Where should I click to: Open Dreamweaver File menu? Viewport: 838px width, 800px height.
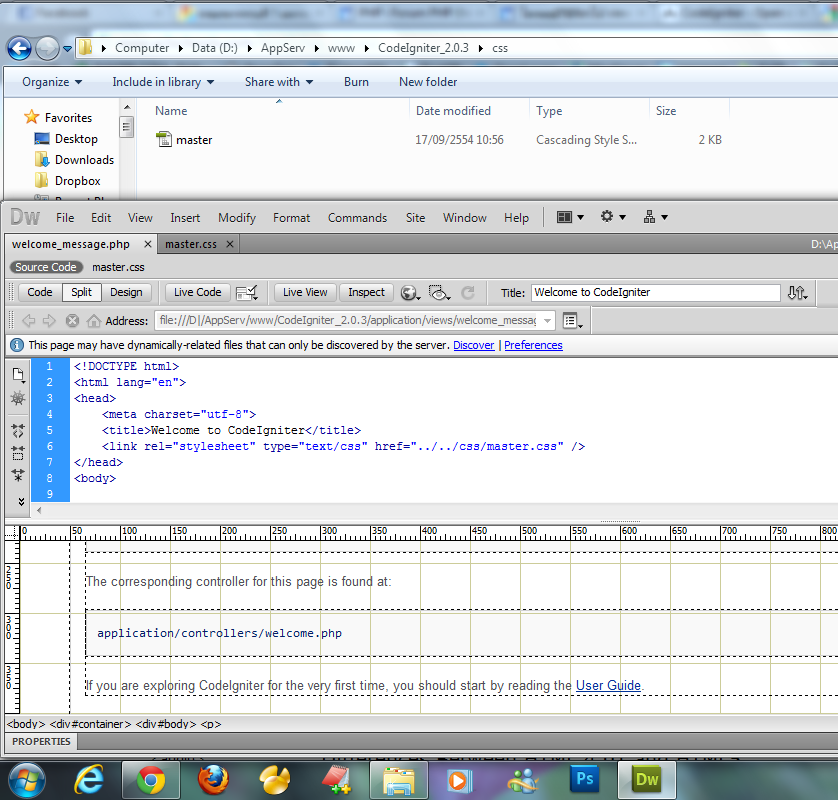(x=65, y=218)
